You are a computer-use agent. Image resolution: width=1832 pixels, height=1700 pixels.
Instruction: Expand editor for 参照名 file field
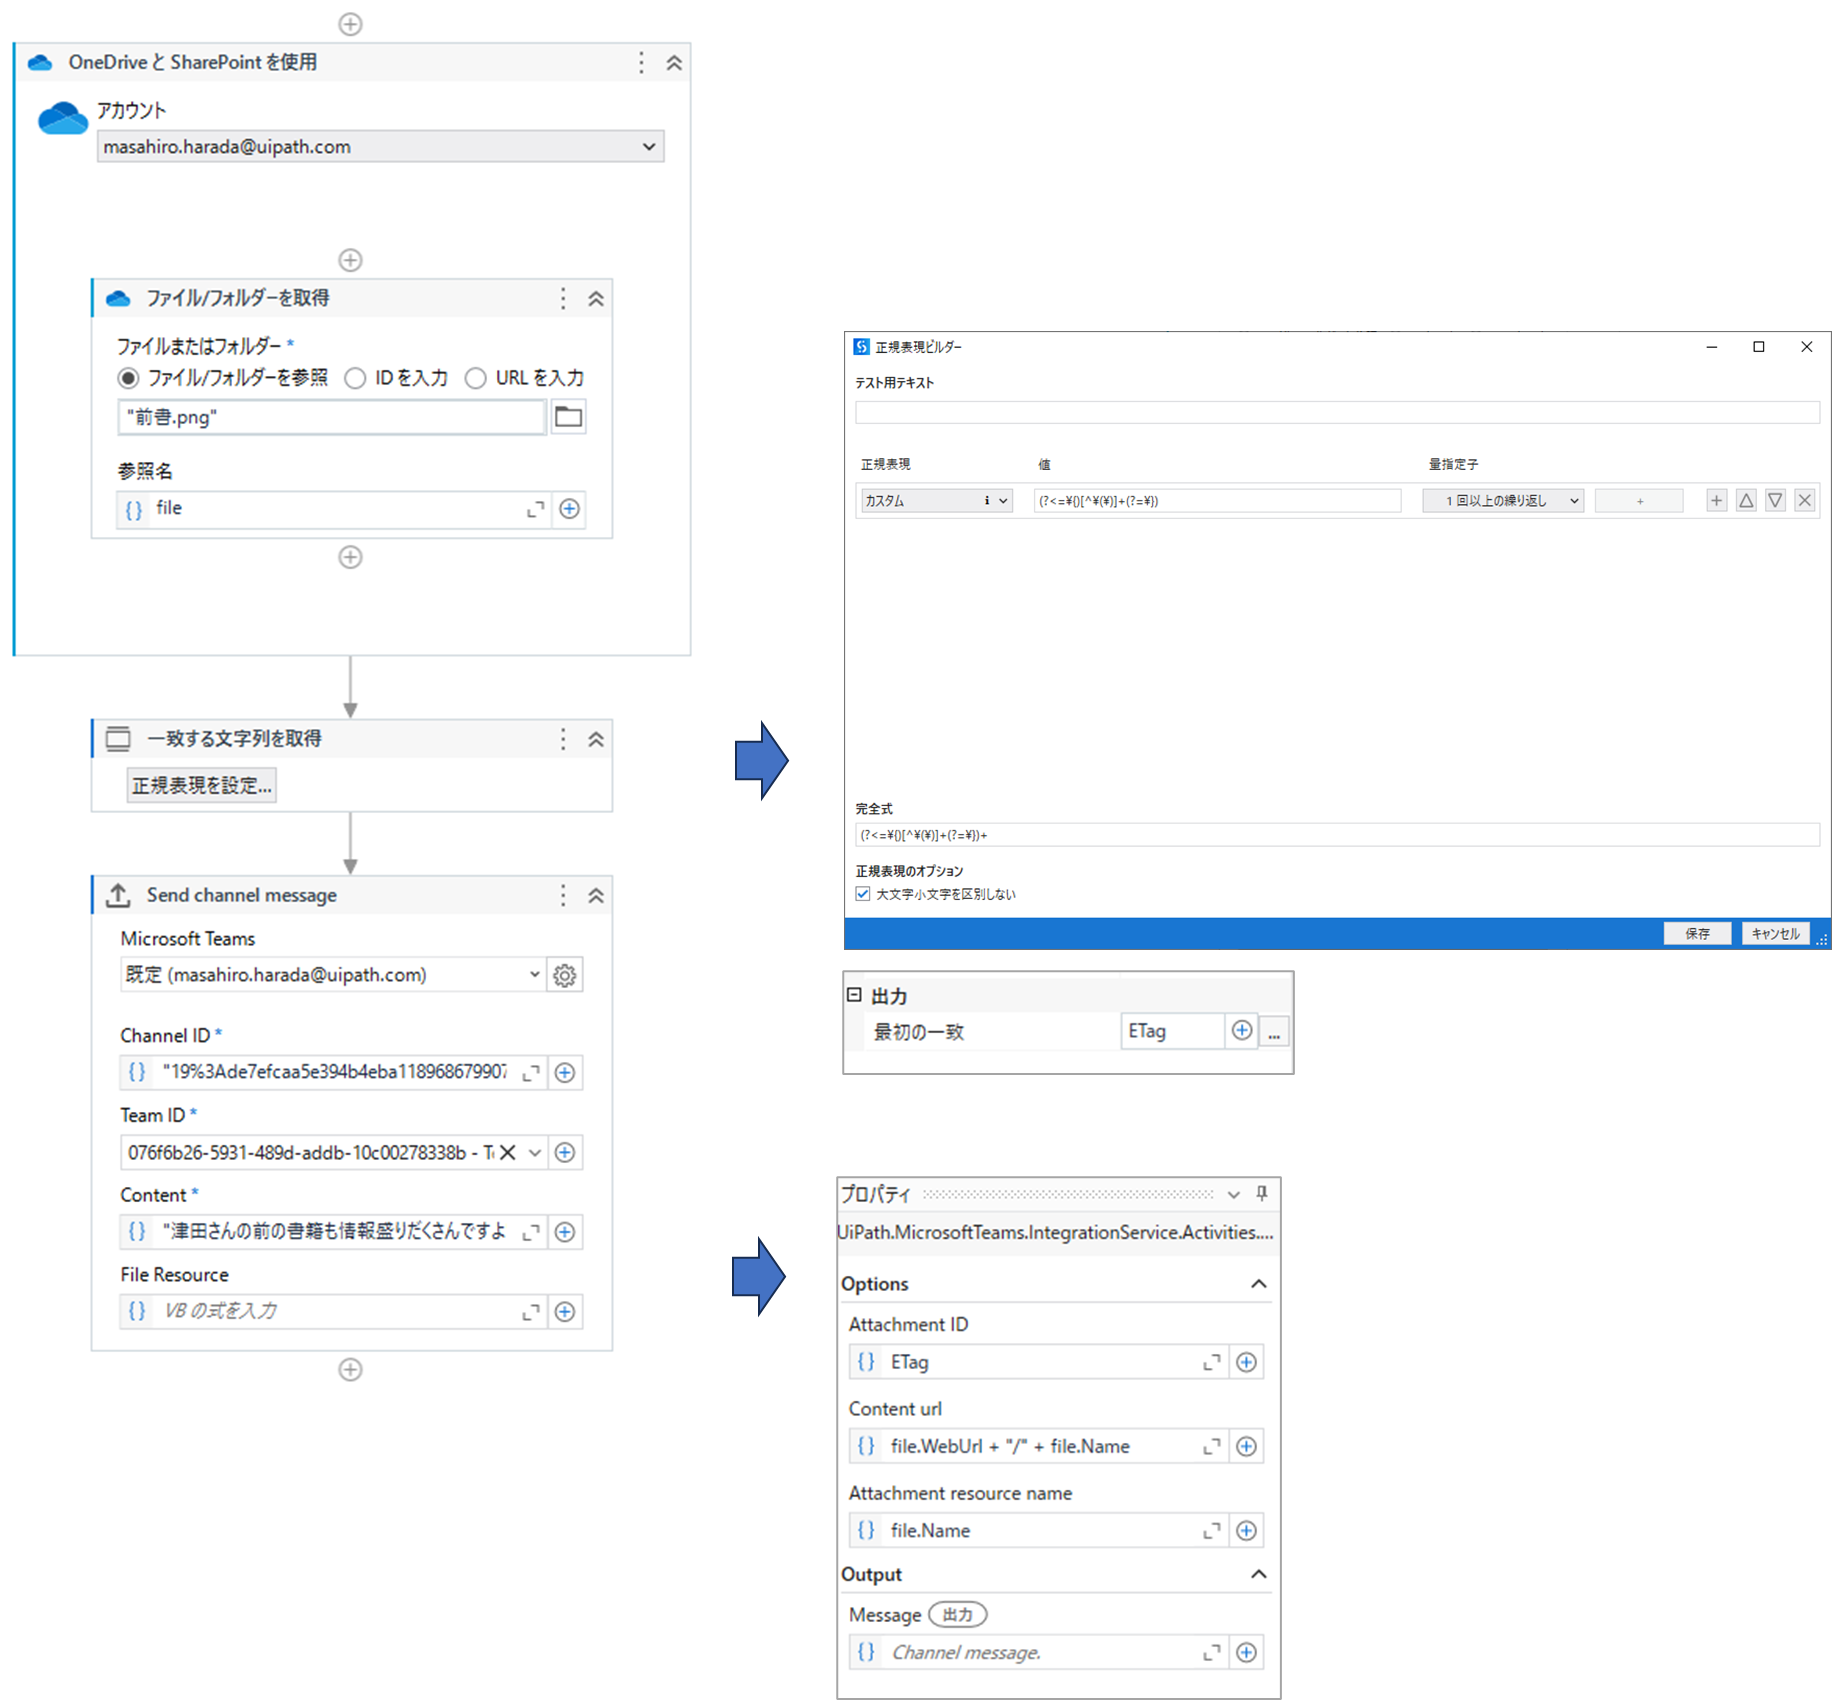[x=535, y=509]
